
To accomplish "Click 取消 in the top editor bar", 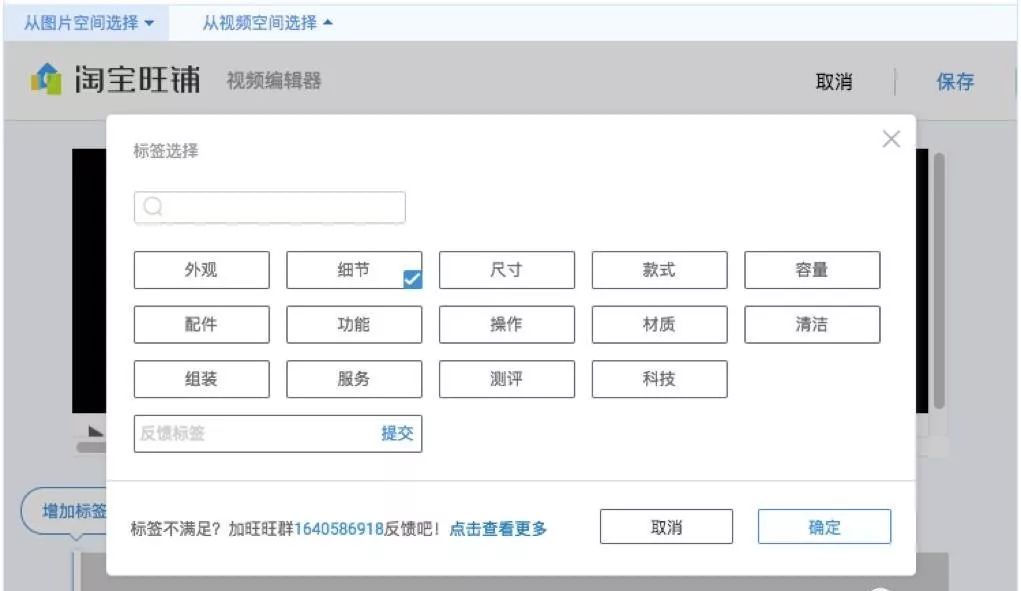I will click(836, 81).
